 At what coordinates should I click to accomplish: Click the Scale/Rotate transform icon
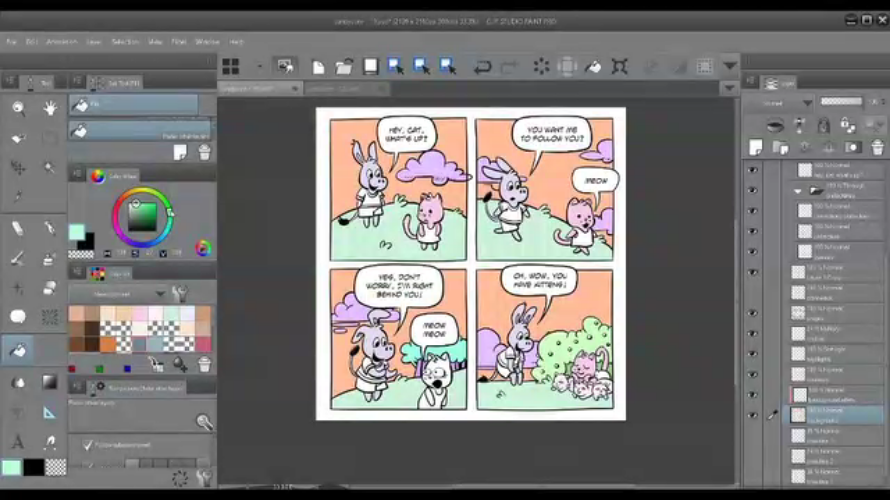[x=619, y=66]
